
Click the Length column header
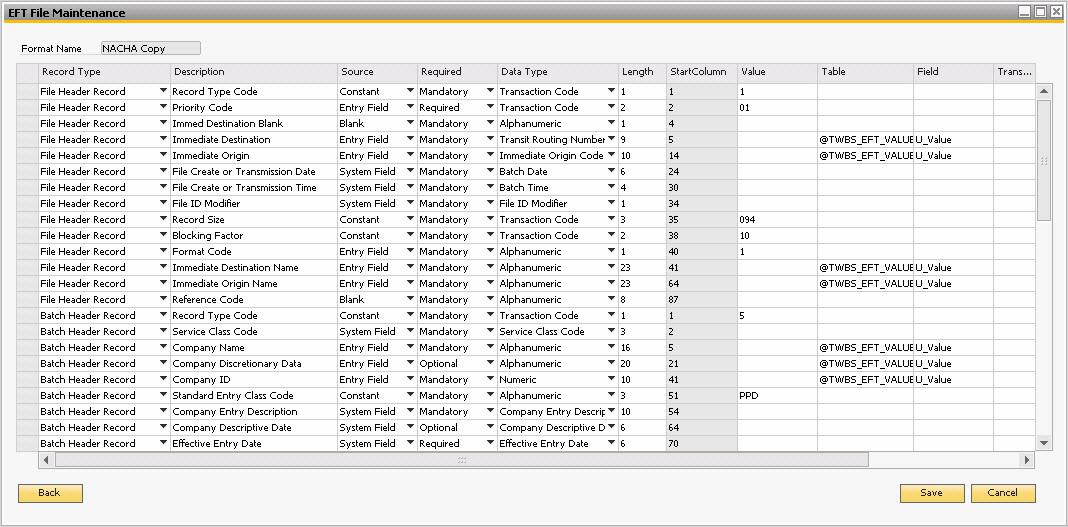tap(642, 71)
